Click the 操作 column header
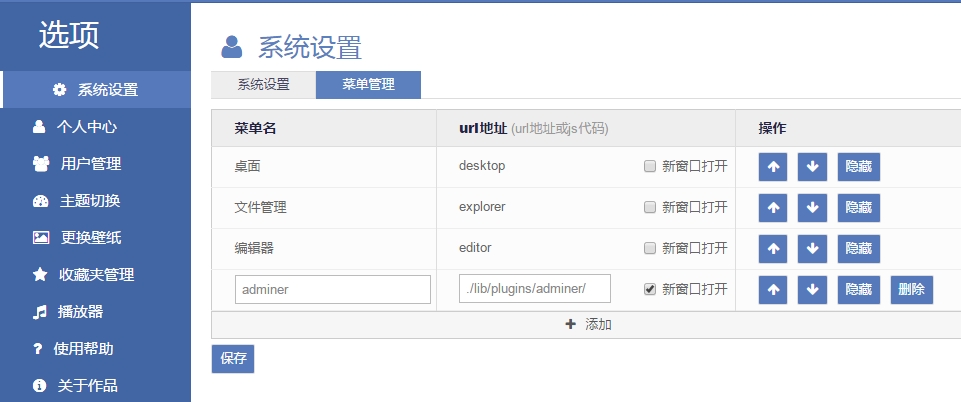 click(x=848, y=128)
